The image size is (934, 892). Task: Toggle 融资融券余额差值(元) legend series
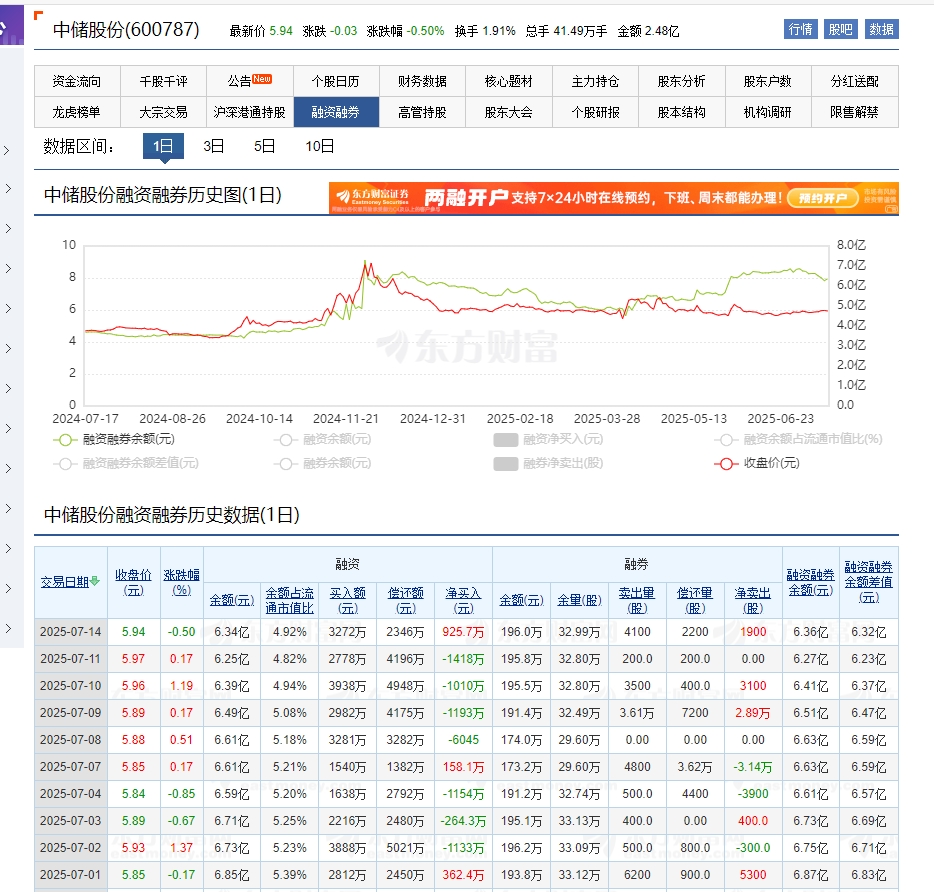point(126,464)
